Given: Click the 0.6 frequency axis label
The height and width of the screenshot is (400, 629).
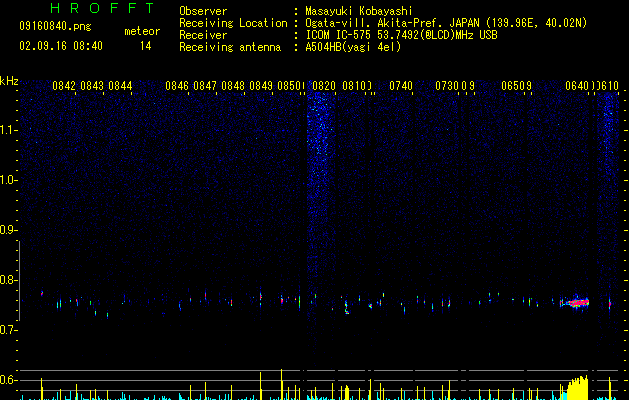Looking at the screenshot, I should (x=8, y=380).
